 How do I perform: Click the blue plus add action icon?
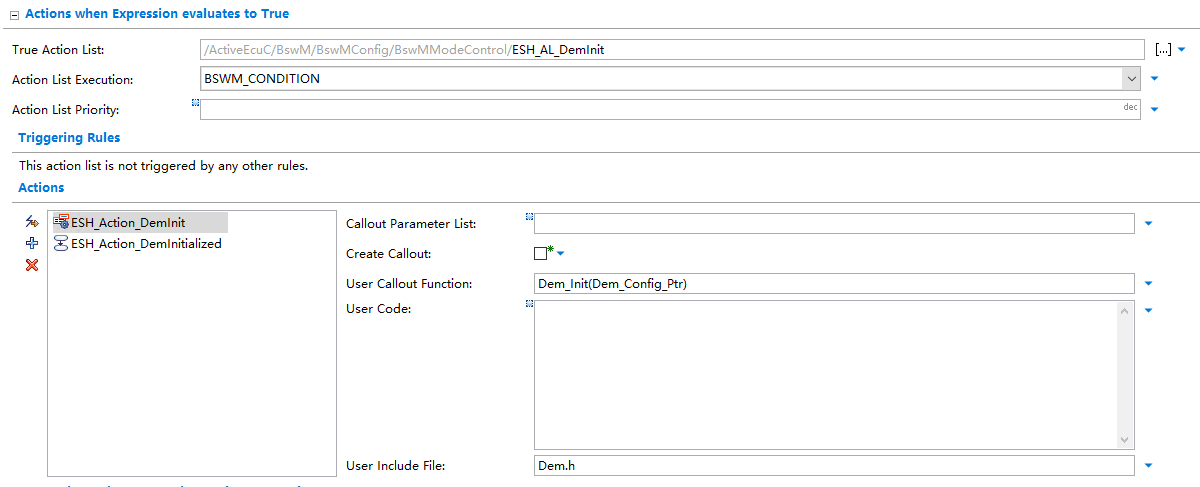point(32,243)
